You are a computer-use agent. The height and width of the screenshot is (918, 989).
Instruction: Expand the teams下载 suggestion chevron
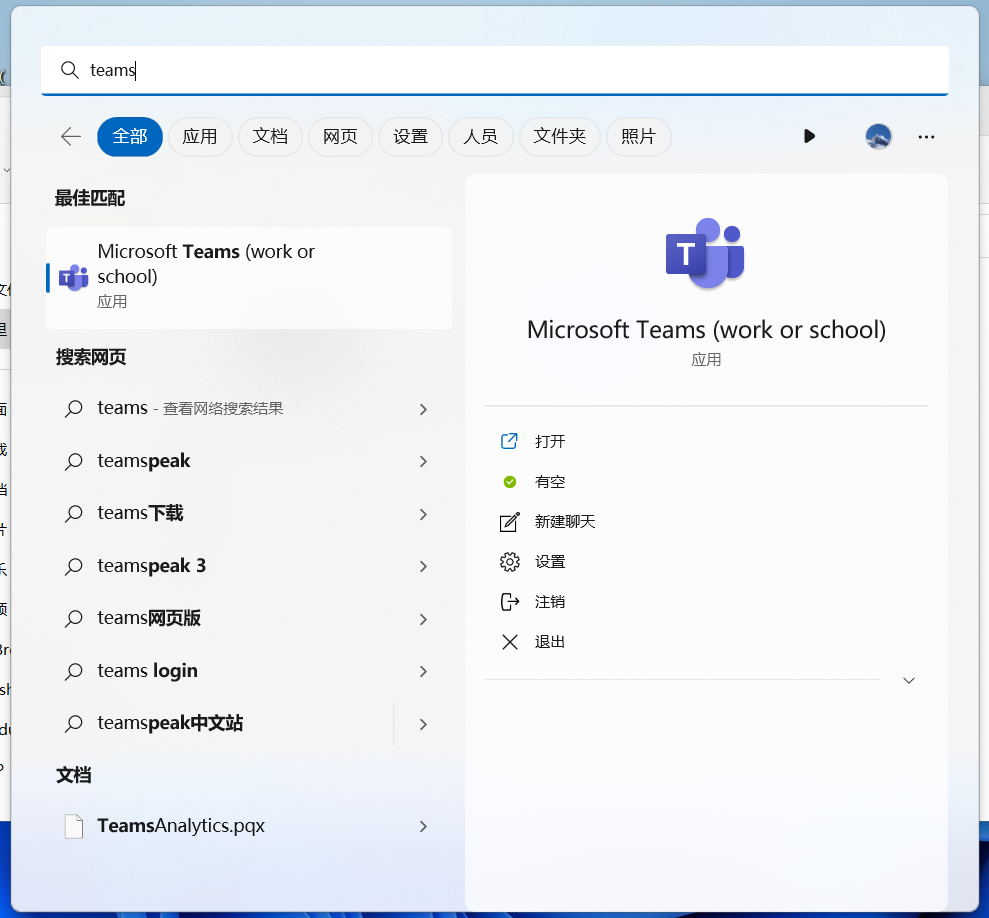(423, 514)
